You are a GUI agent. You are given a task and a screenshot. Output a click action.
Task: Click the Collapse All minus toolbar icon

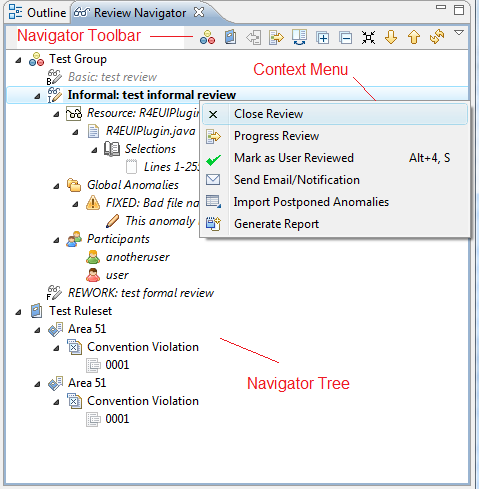[346, 38]
